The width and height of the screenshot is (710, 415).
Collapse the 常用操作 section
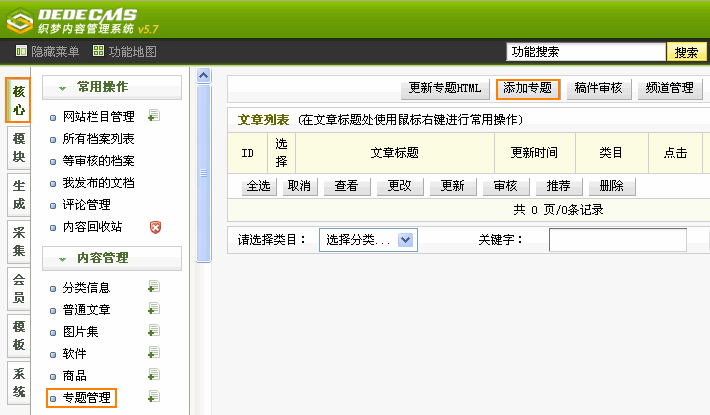tap(64, 87)
